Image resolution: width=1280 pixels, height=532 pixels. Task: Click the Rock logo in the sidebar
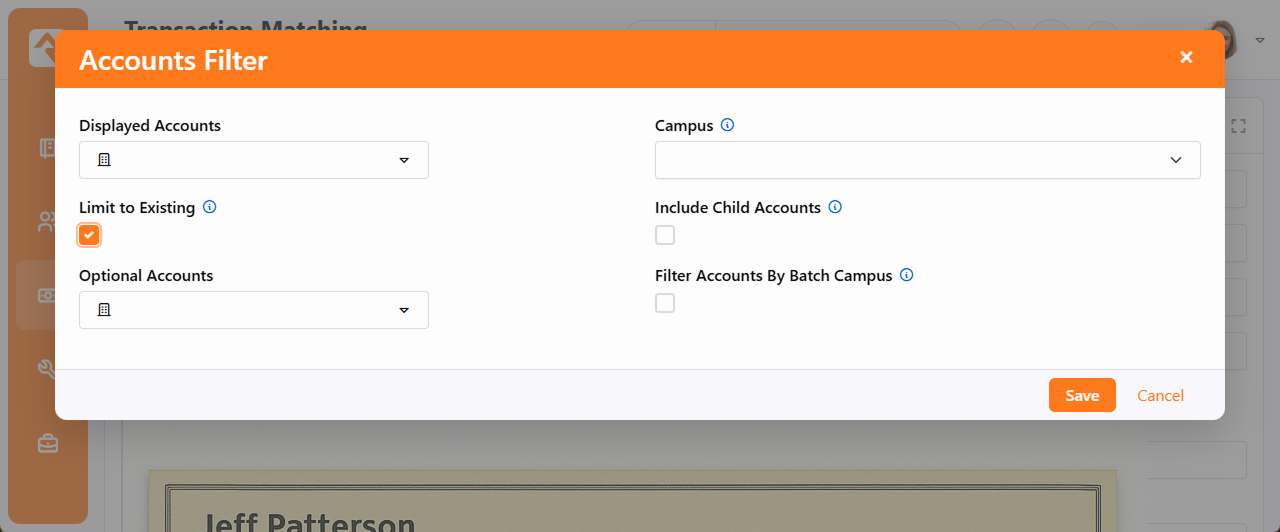pos(44,45)
